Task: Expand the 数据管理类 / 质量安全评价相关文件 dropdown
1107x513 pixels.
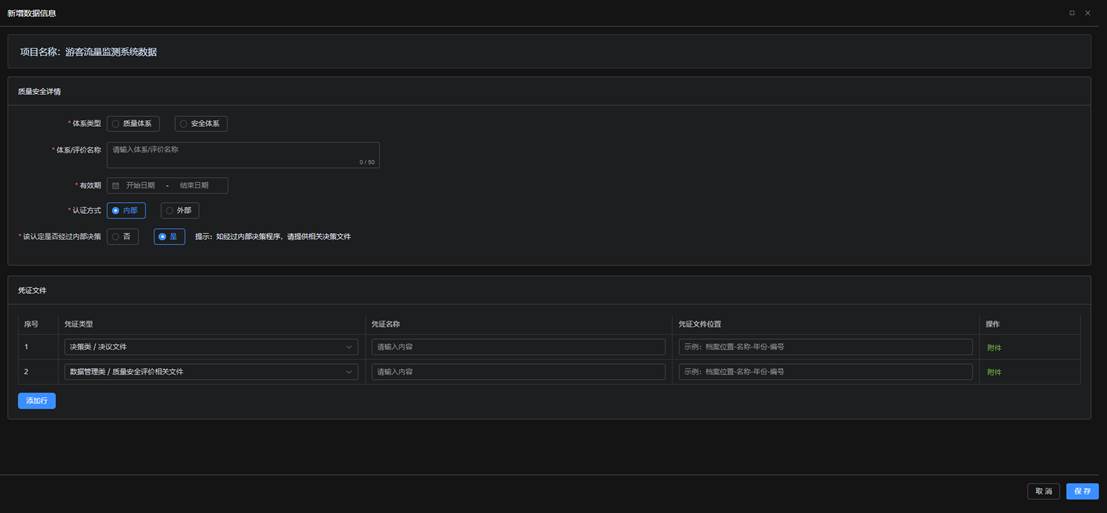Action: coord(210,372)
